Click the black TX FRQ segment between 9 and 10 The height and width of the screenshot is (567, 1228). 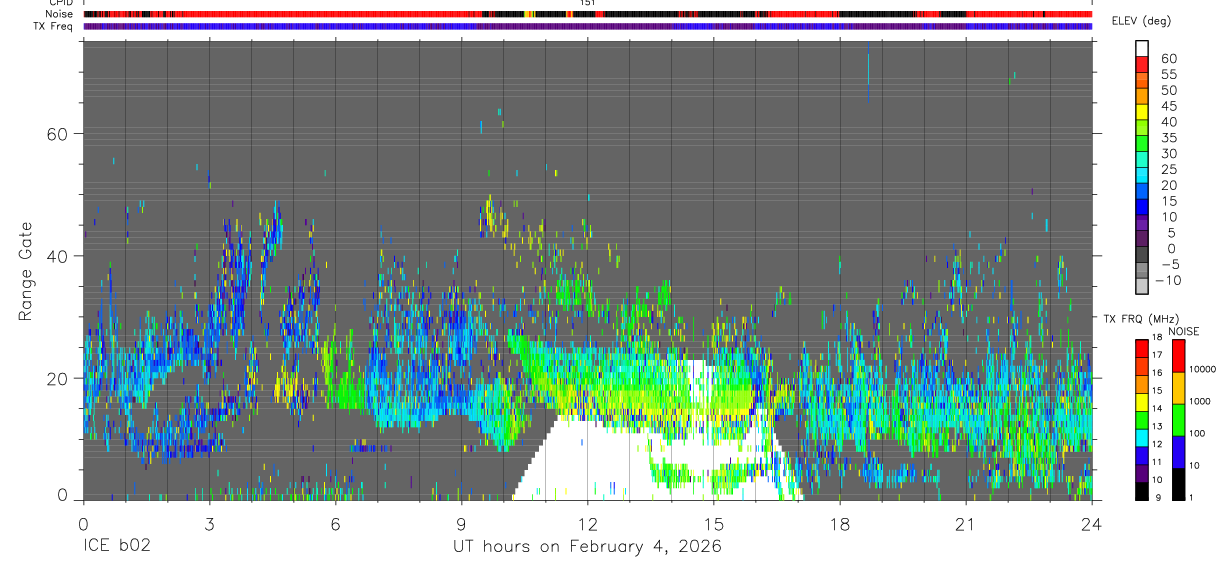pos(1141,489)
